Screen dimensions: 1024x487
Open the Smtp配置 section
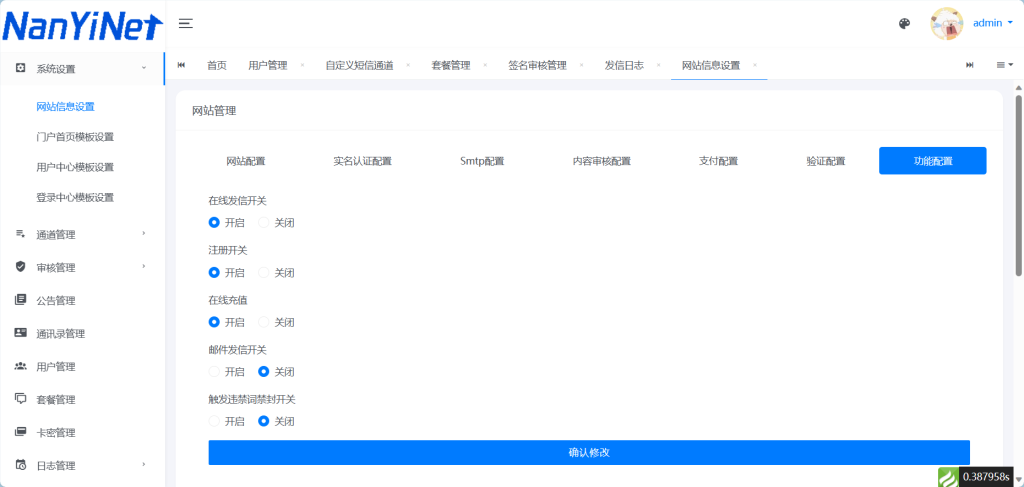point(482,161)
